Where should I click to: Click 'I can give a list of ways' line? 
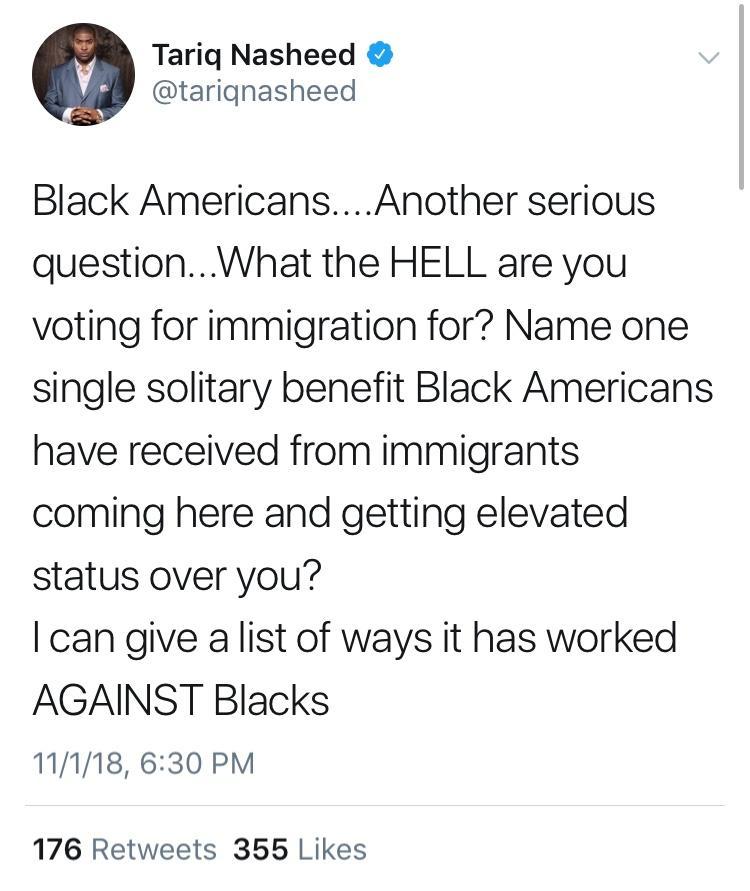point(355,639)
